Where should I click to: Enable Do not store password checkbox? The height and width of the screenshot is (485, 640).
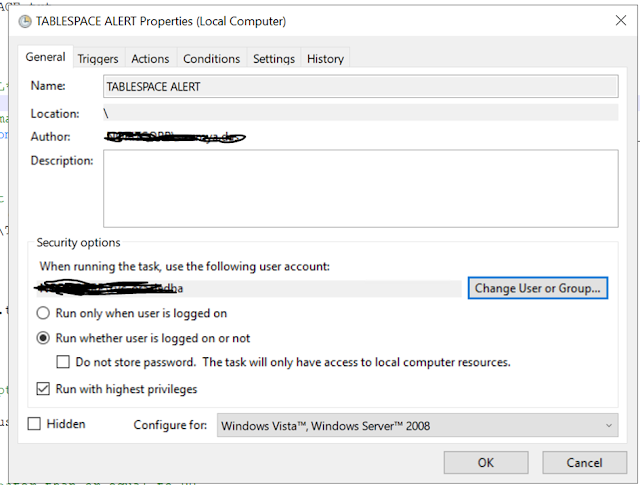[x=64, y=362]
